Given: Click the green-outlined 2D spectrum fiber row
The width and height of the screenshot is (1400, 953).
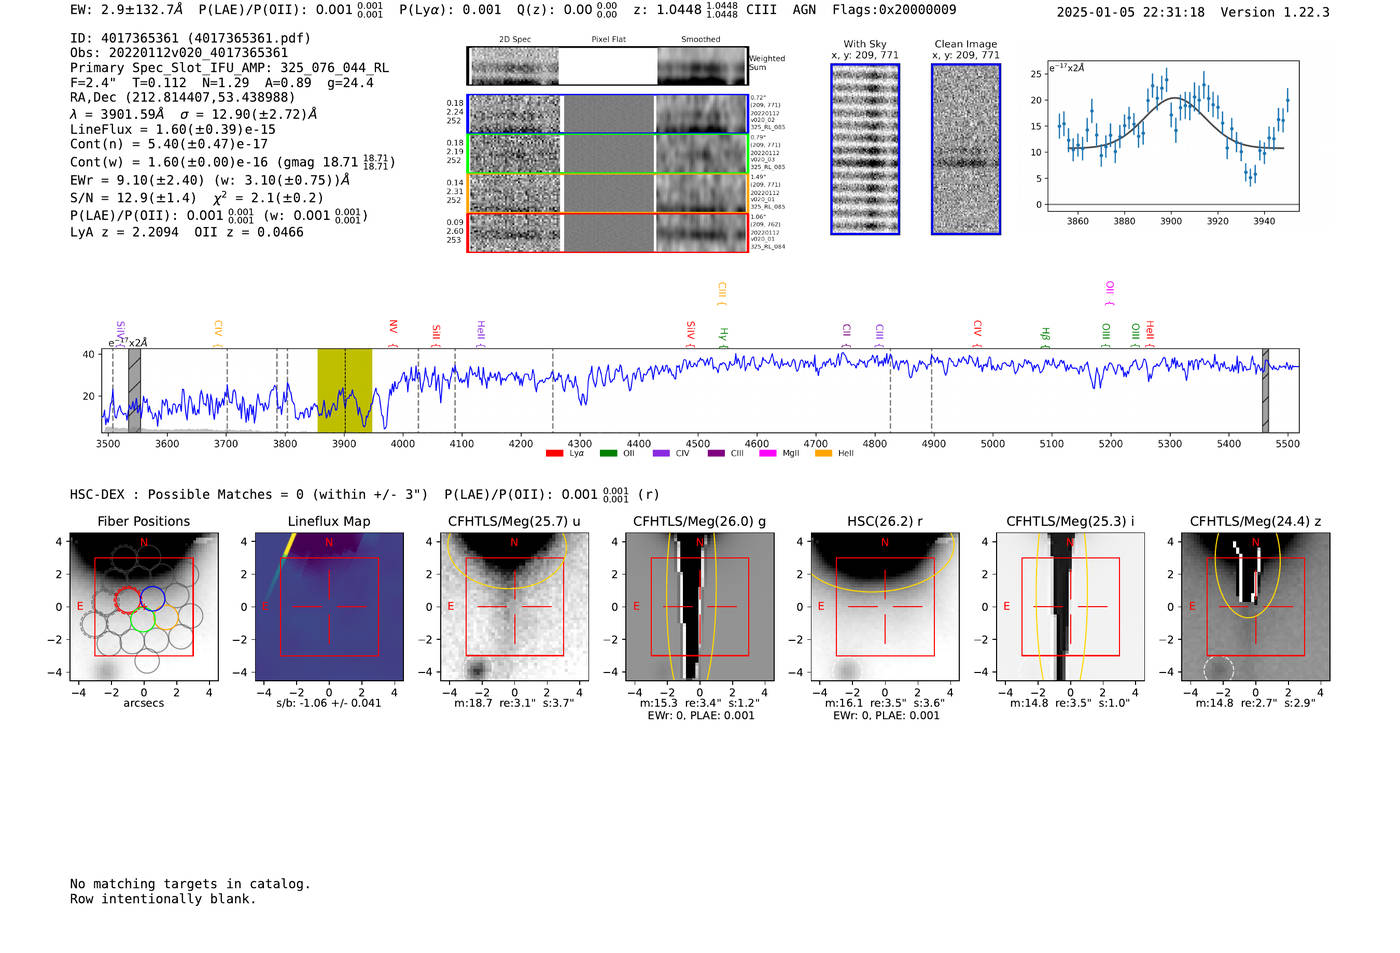Looking at the screenshot, I should point(607,153).
